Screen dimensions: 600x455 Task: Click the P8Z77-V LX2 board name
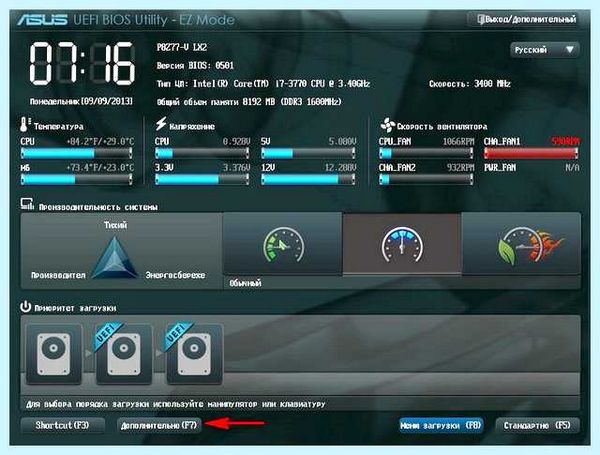[182, 47]
